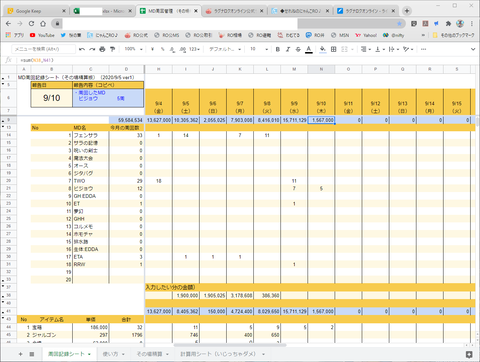Open the text color picker
The width and height of the screenshot is (480, 362).
coord(309,49)
